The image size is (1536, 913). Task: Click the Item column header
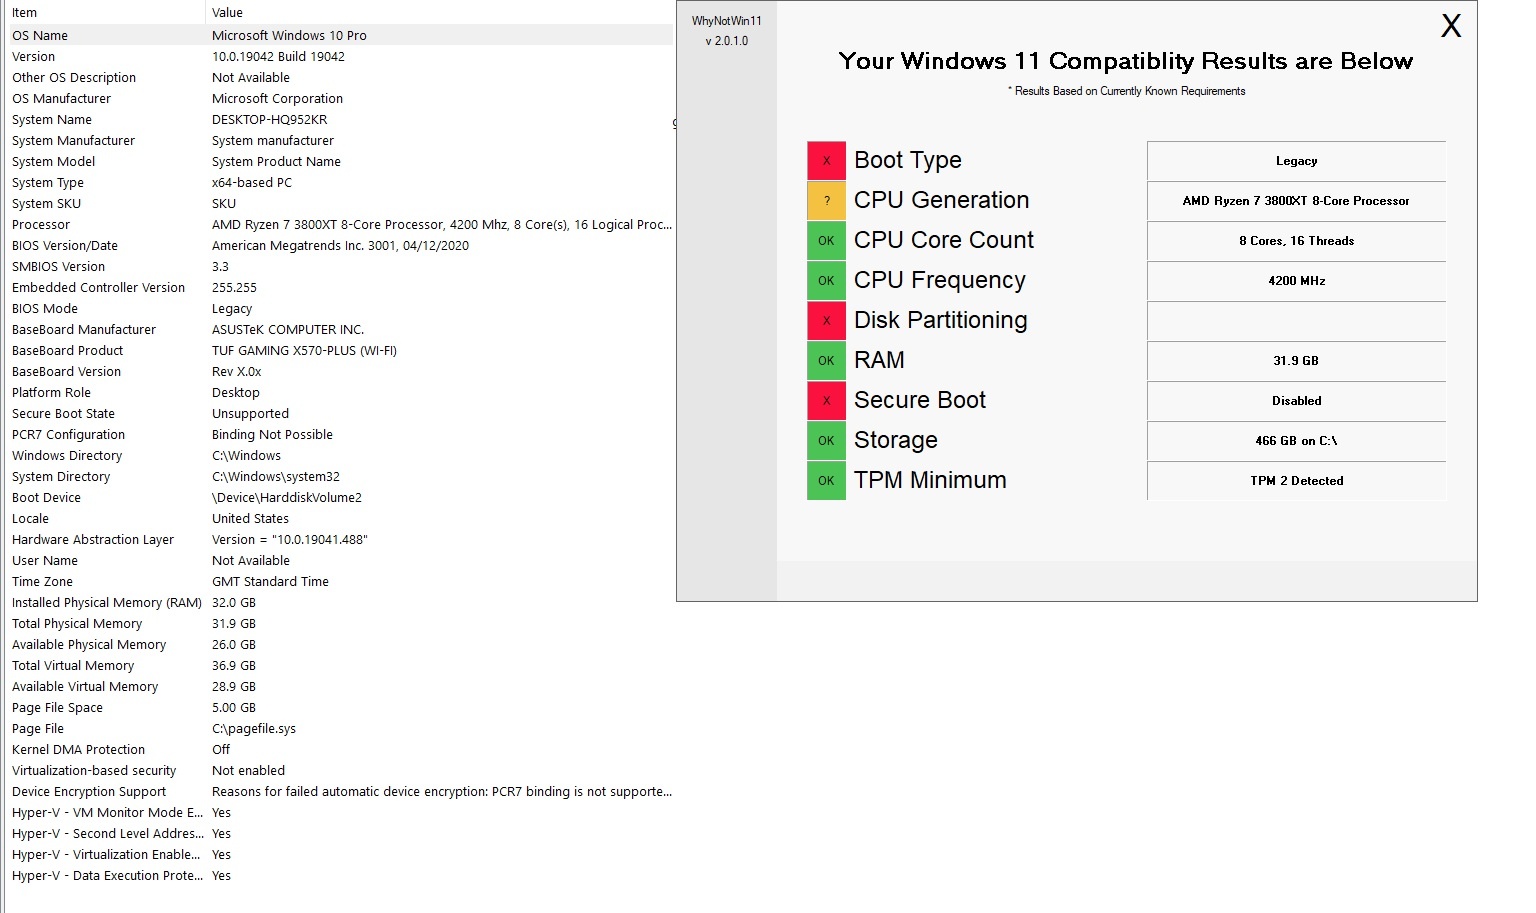104,12
